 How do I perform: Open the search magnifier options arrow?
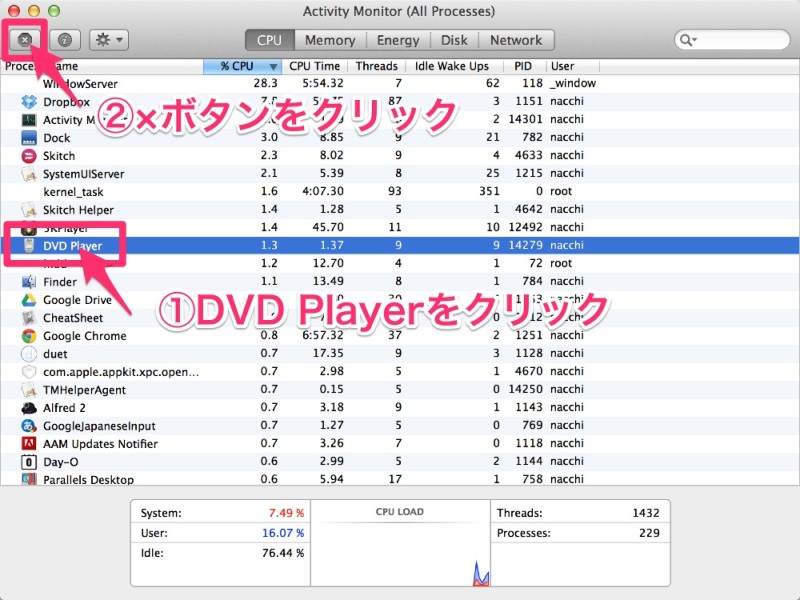pos(688,40)
